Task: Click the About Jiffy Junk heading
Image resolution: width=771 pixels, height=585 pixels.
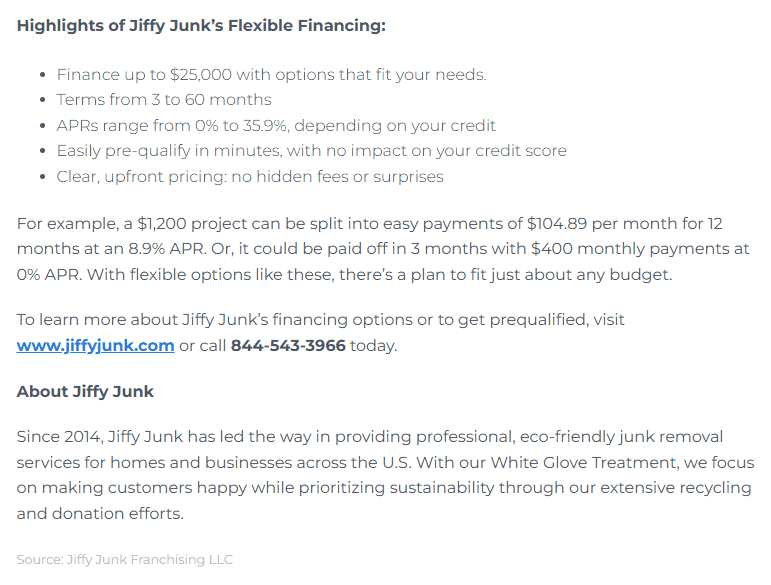Action: tap(85, 392)
